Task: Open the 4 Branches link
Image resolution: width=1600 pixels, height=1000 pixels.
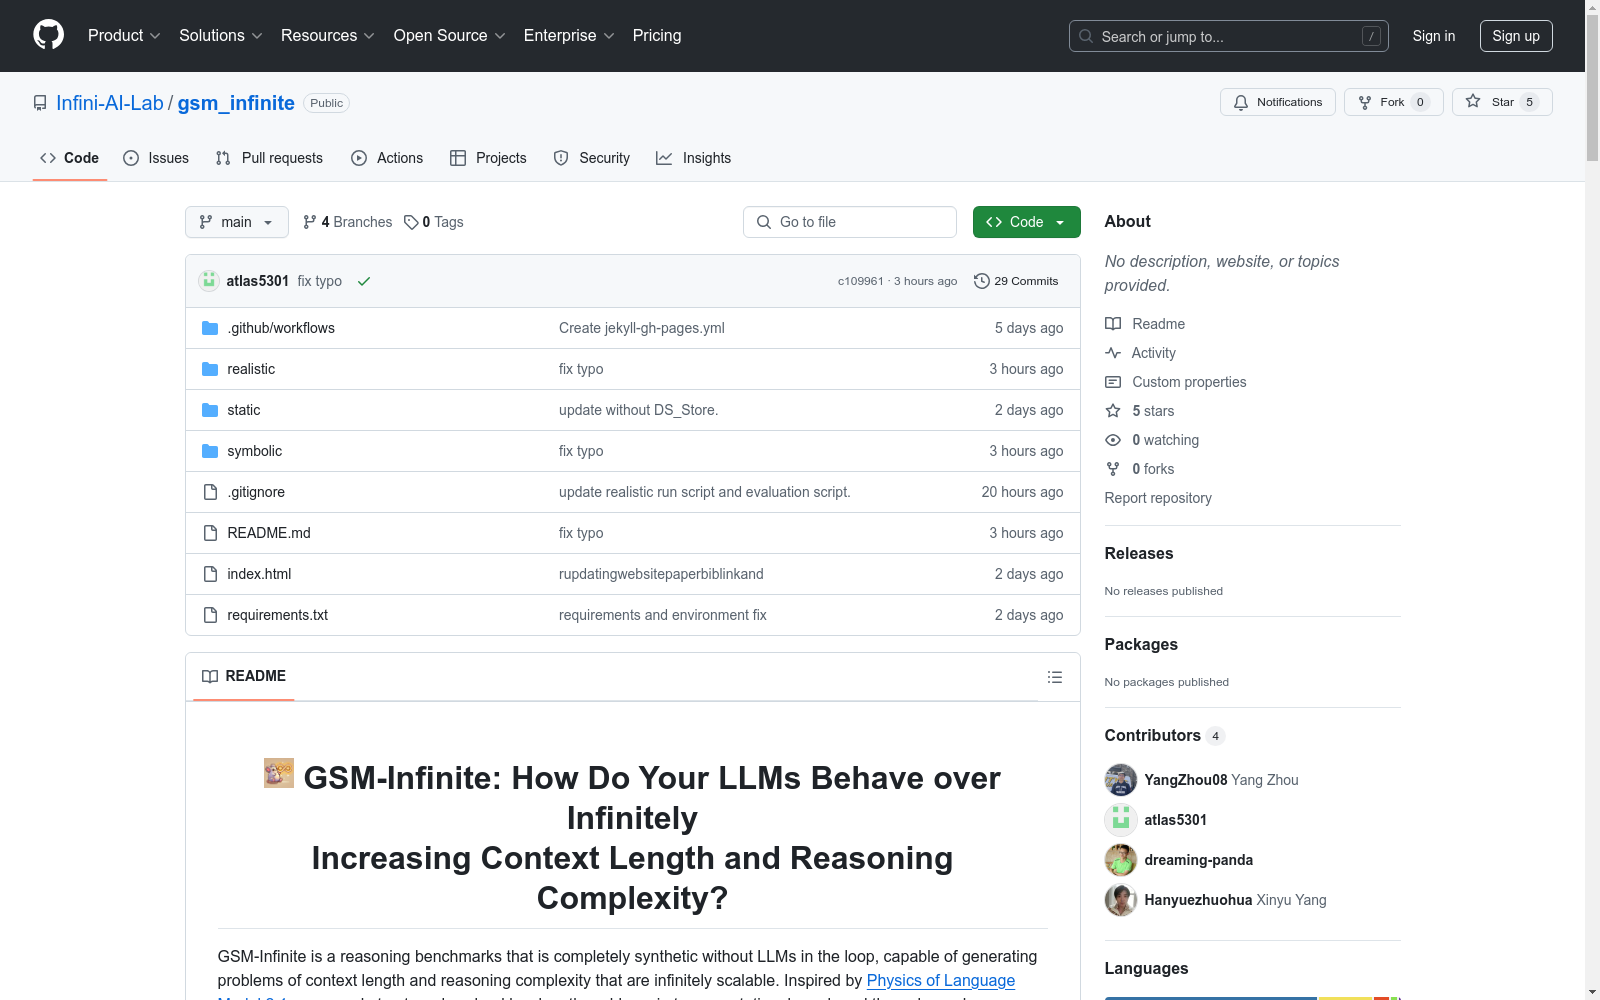Action: coord(348,222)
